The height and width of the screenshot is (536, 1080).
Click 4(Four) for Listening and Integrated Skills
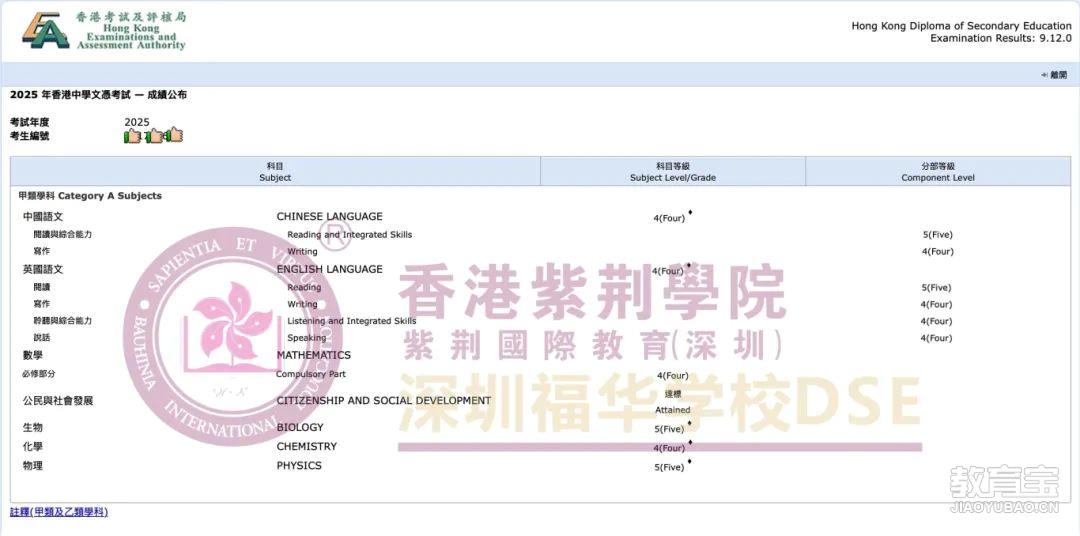[x=936, y=321]
